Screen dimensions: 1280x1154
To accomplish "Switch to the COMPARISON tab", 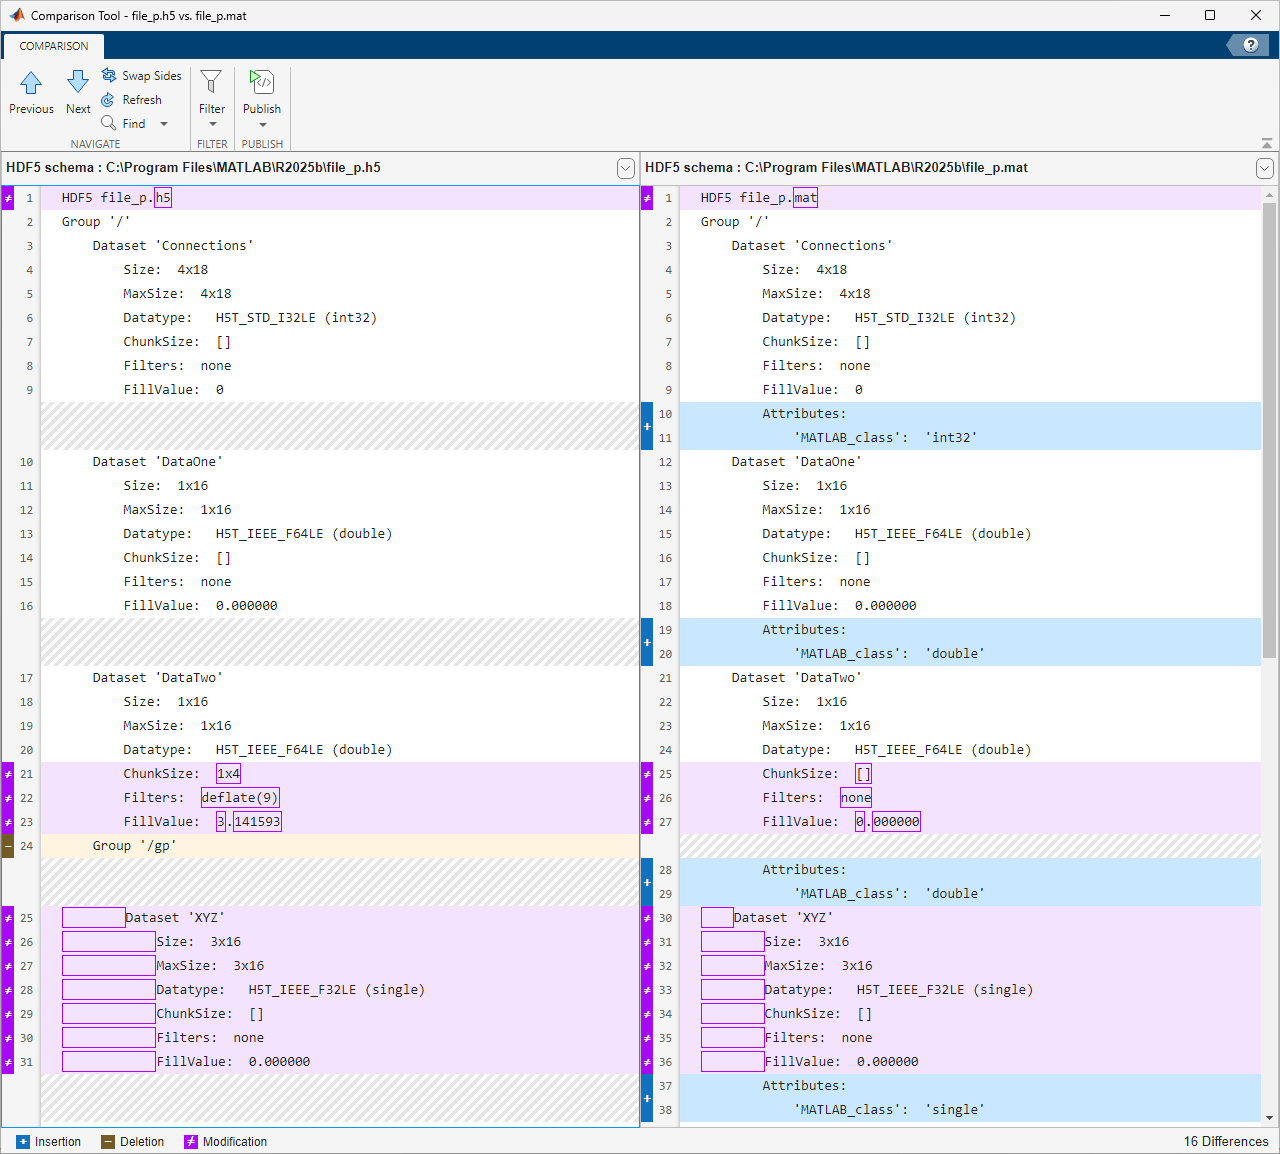I will pyautogui.click(x=52, y=46).
